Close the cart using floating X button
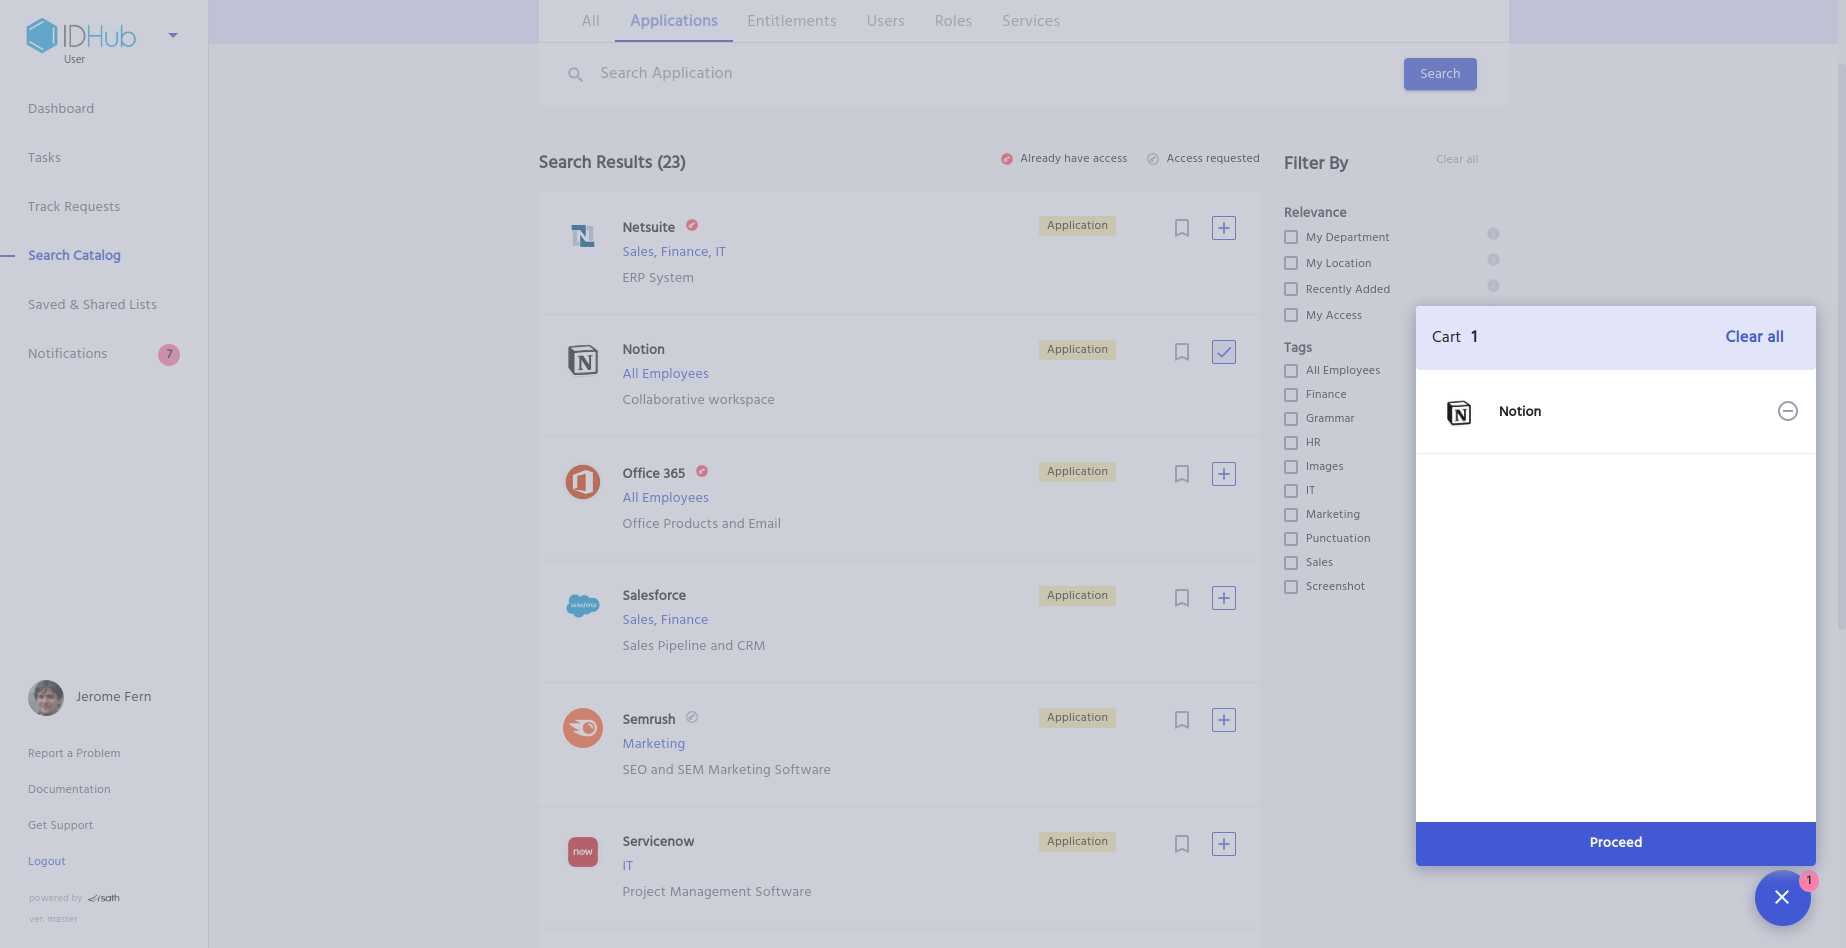Screen dimensions: 1846x948 point(1781,897)
